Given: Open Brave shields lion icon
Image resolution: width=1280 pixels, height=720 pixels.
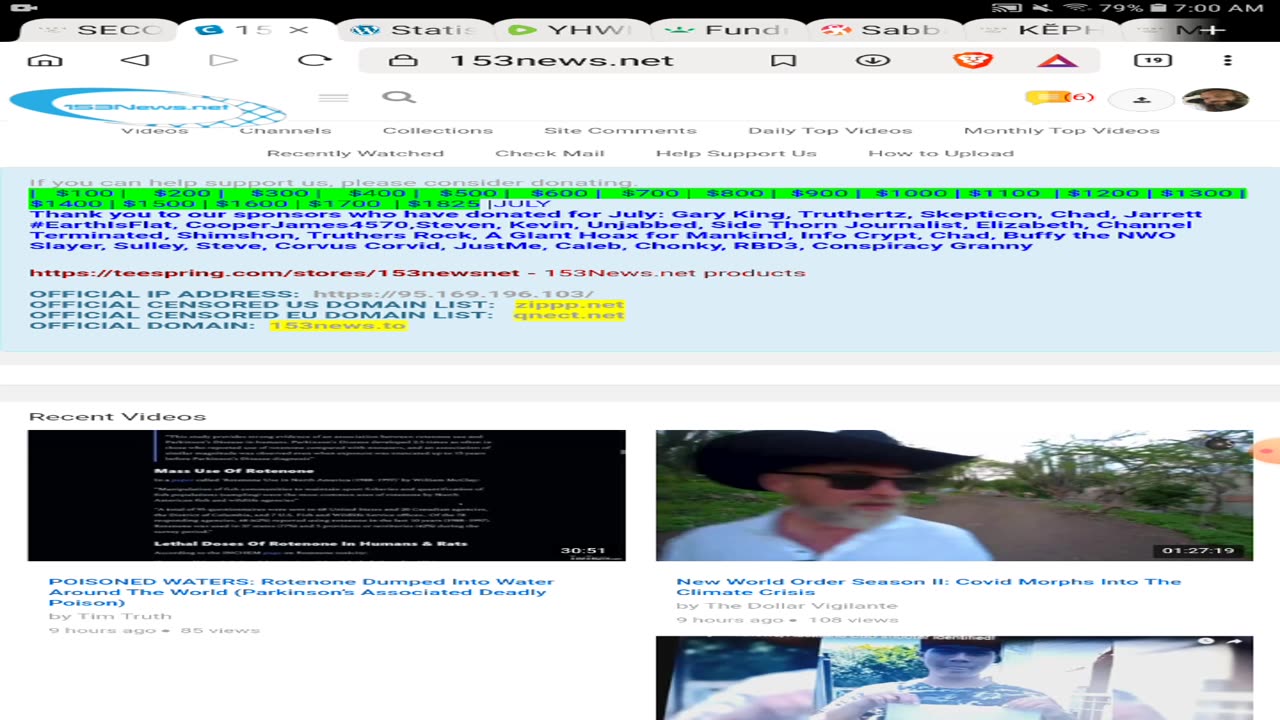Looking at the screenshot, I should 972,60.
